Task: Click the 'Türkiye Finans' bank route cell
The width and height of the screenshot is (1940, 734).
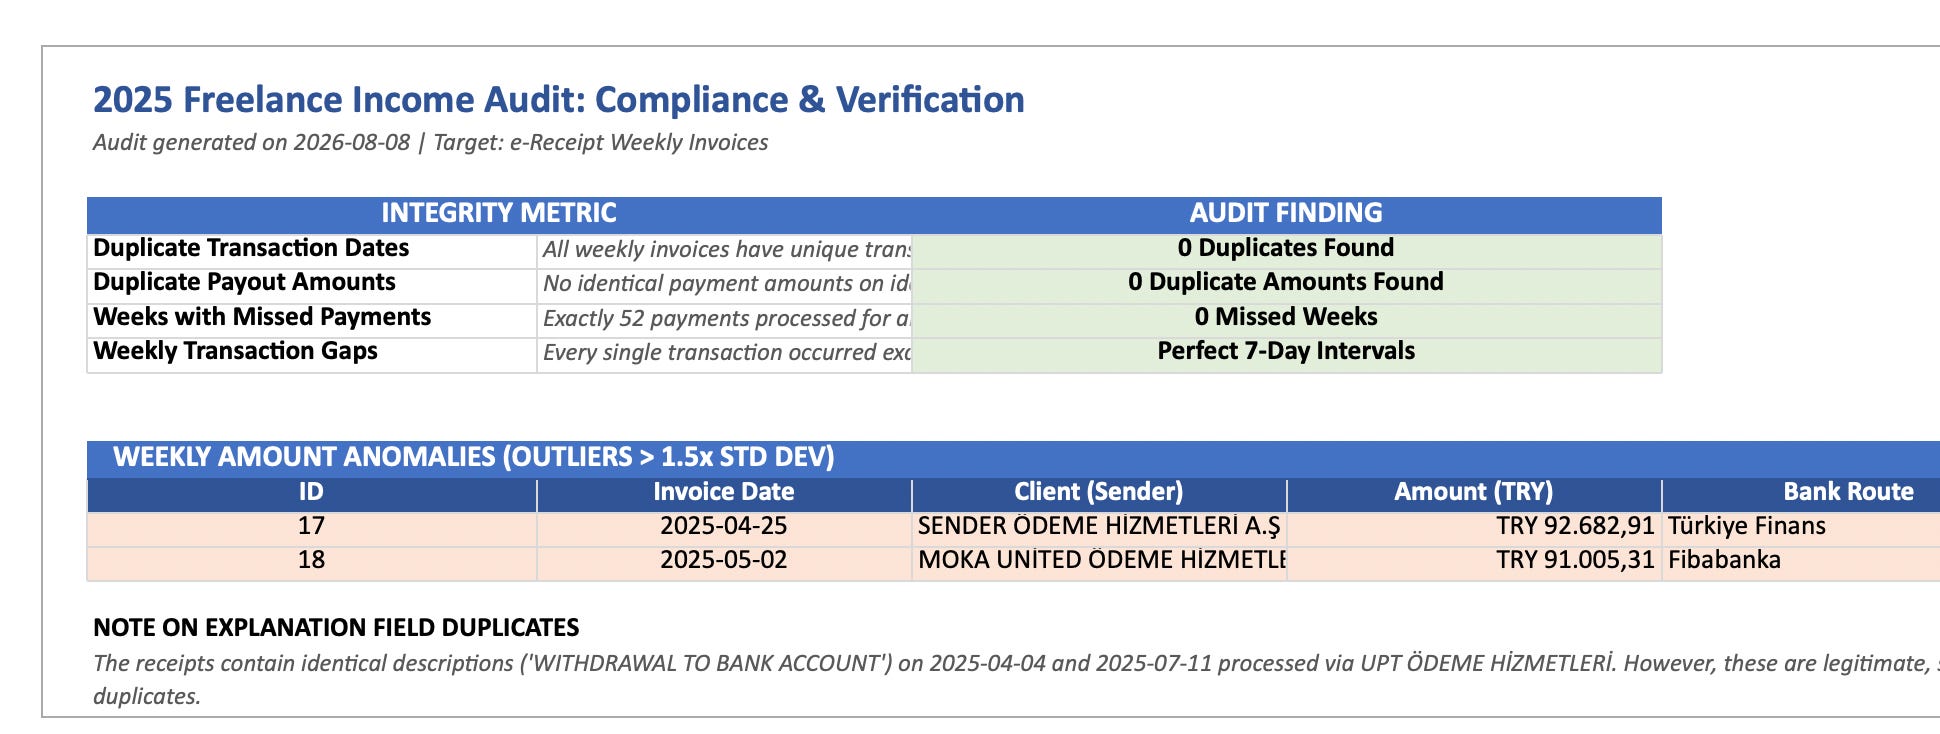Action: pos(1801,528)
